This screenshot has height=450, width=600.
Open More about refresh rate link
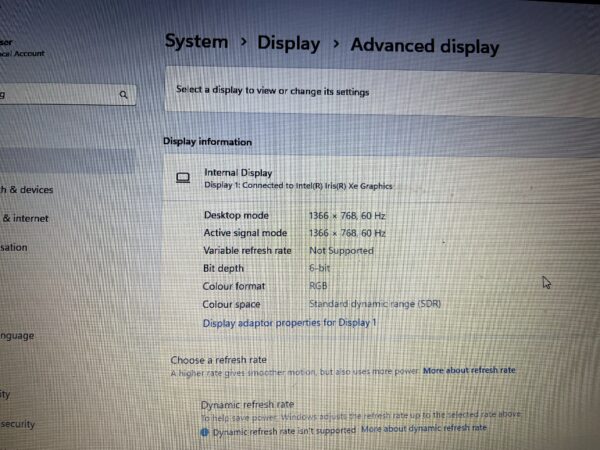tap(469, 370)
